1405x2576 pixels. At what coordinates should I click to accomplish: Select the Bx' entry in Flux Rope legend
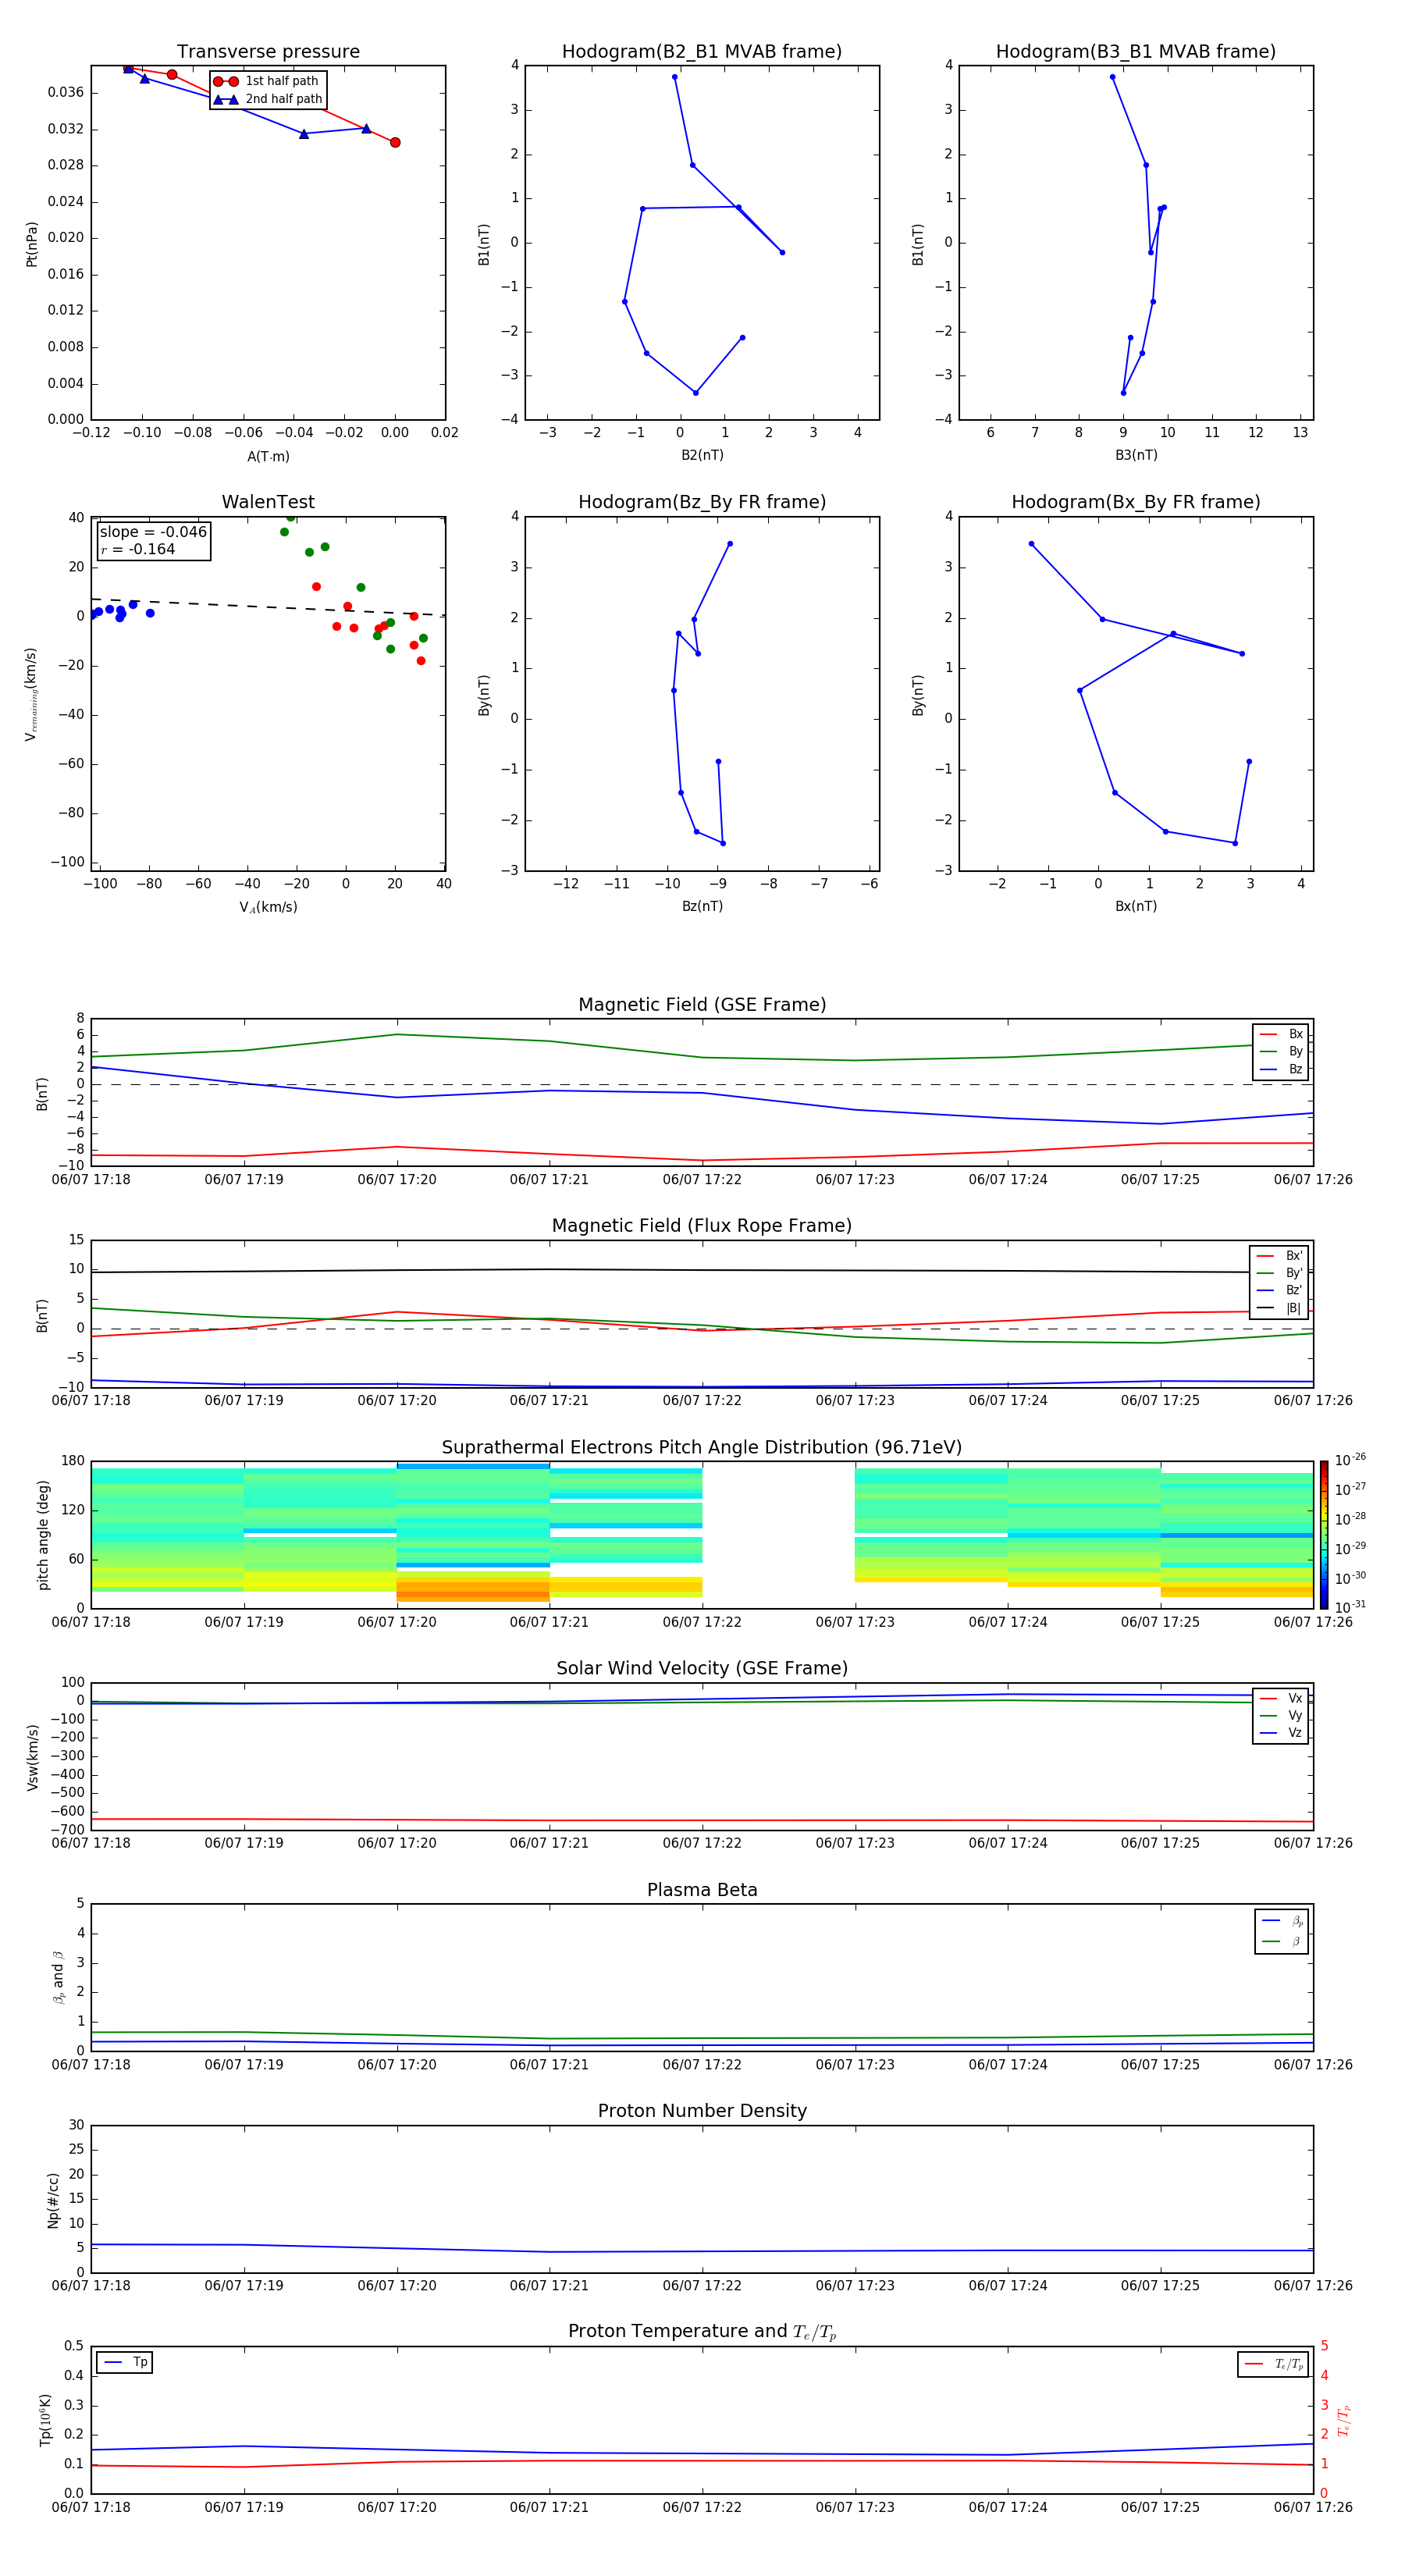pyautogui.click(x=1279, y=1256)
